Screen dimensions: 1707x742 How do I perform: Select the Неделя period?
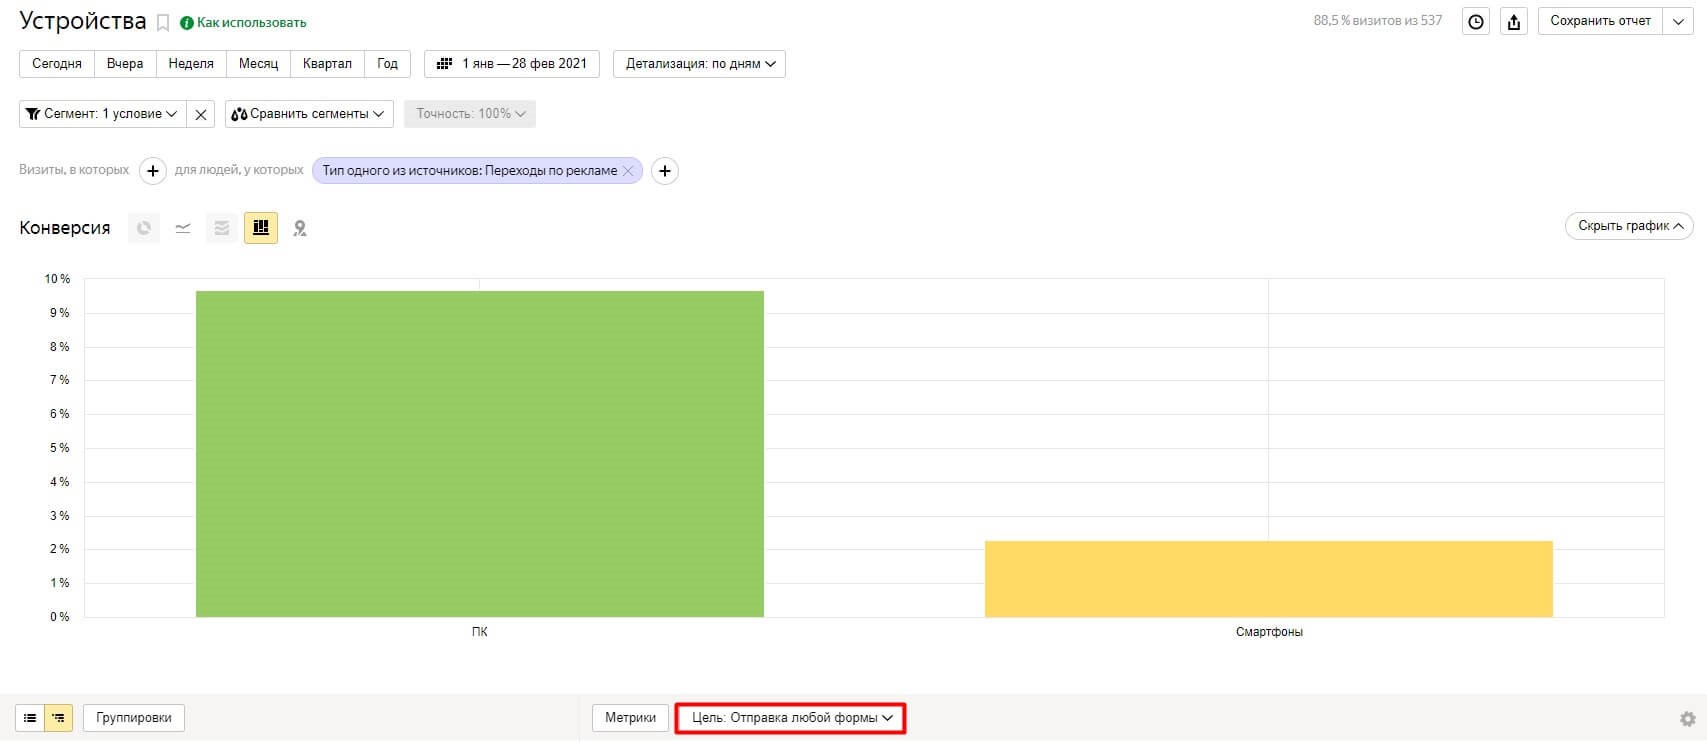click(x=191, y=63)
